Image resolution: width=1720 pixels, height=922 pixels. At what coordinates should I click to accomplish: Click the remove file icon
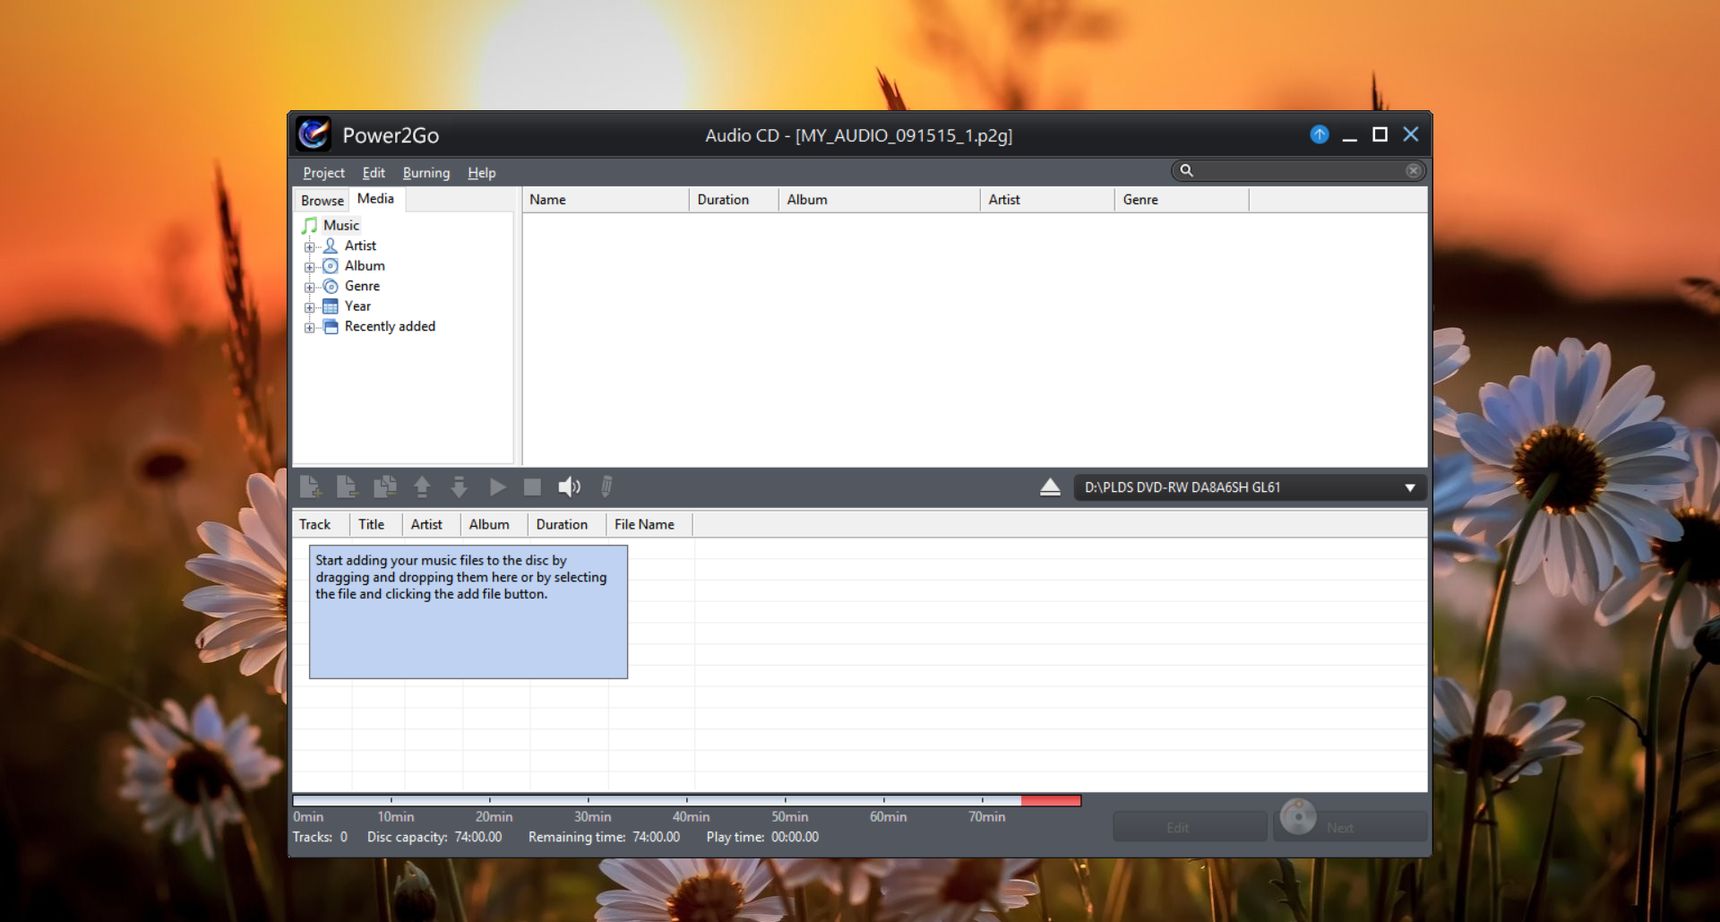(347, 487)
